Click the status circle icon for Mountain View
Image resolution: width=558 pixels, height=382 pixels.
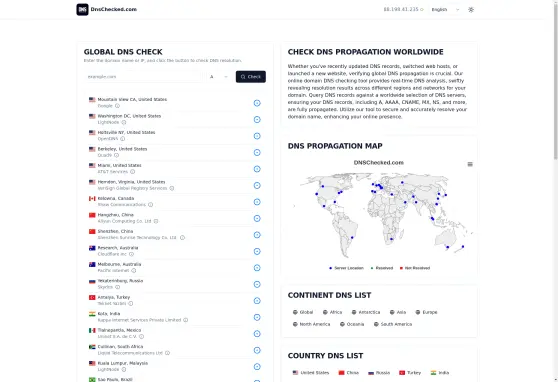click(x=257, y=103)
